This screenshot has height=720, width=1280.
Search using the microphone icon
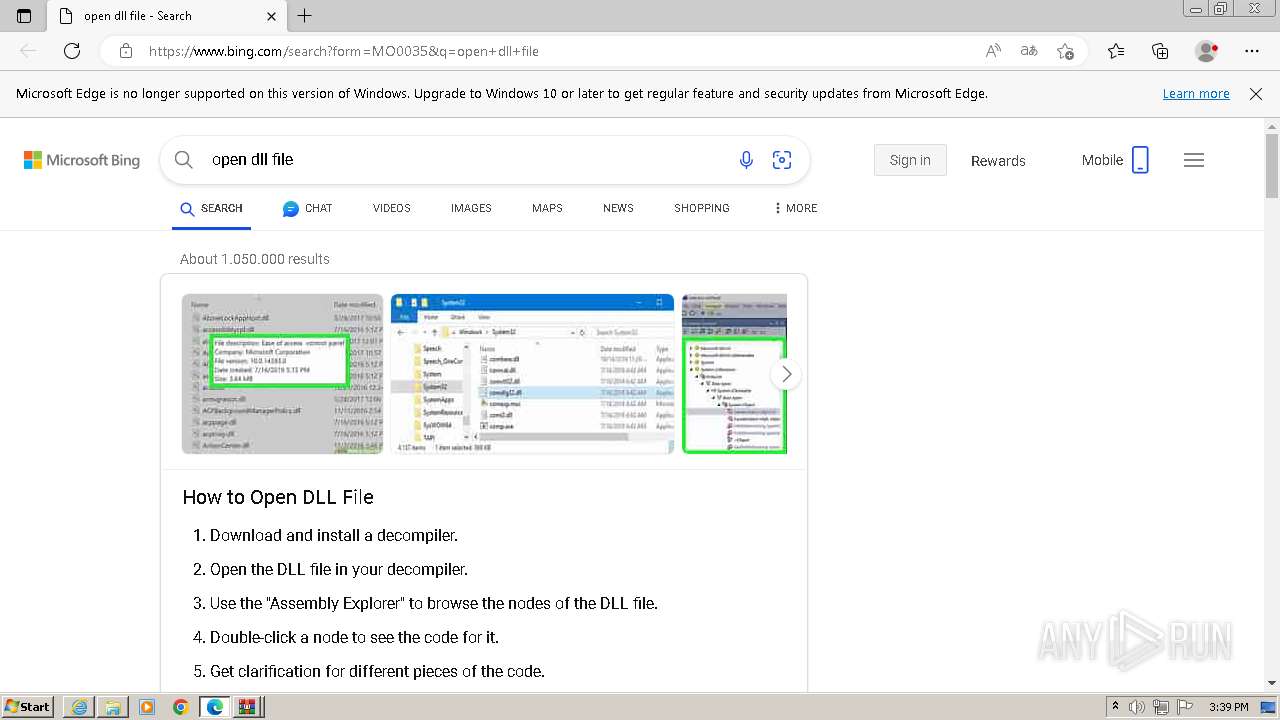tap(746, 159)
